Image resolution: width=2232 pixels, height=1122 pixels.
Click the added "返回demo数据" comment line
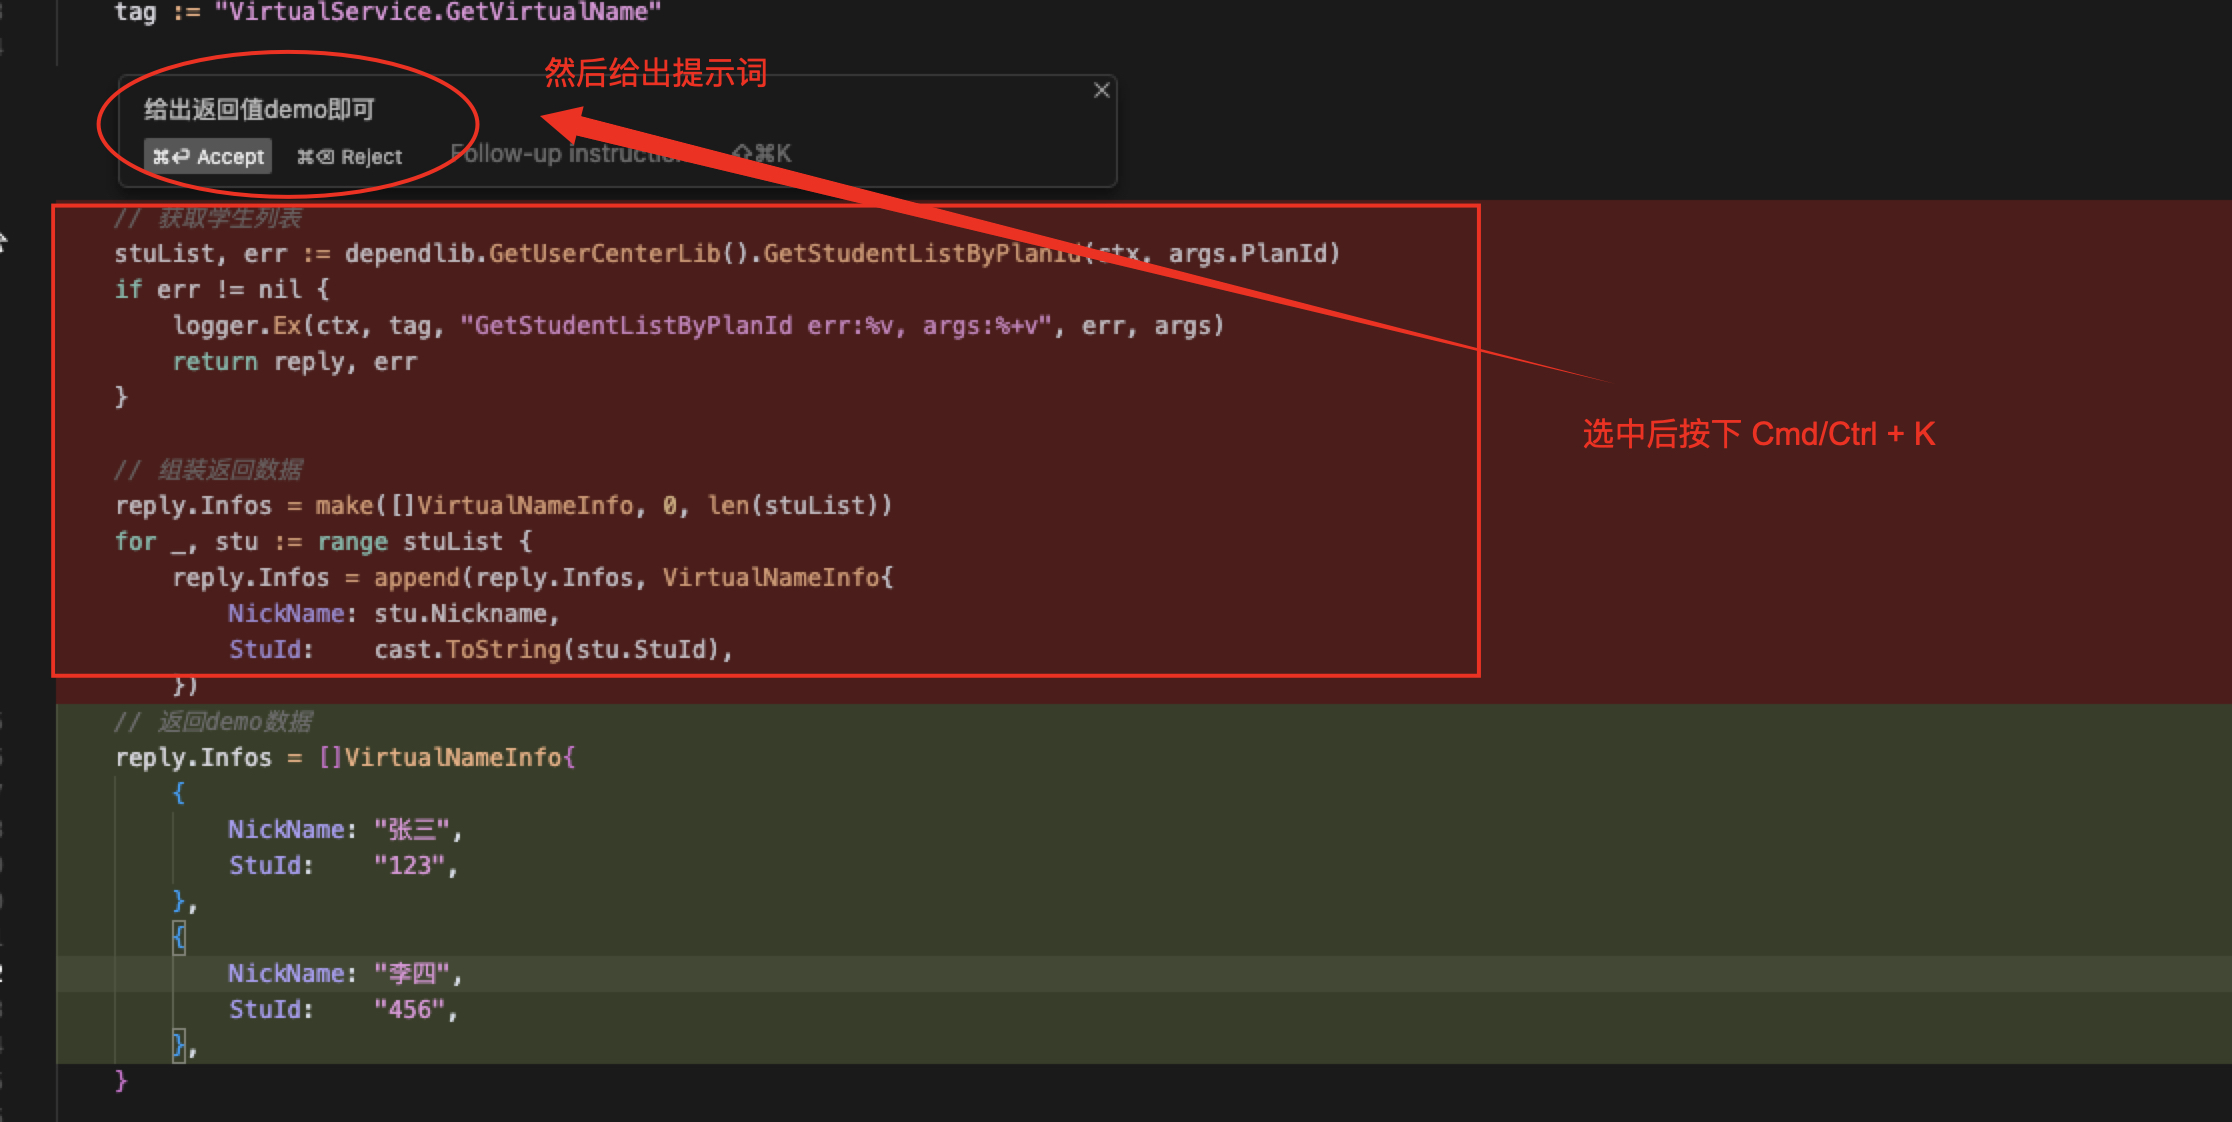(x=213, y=722)
